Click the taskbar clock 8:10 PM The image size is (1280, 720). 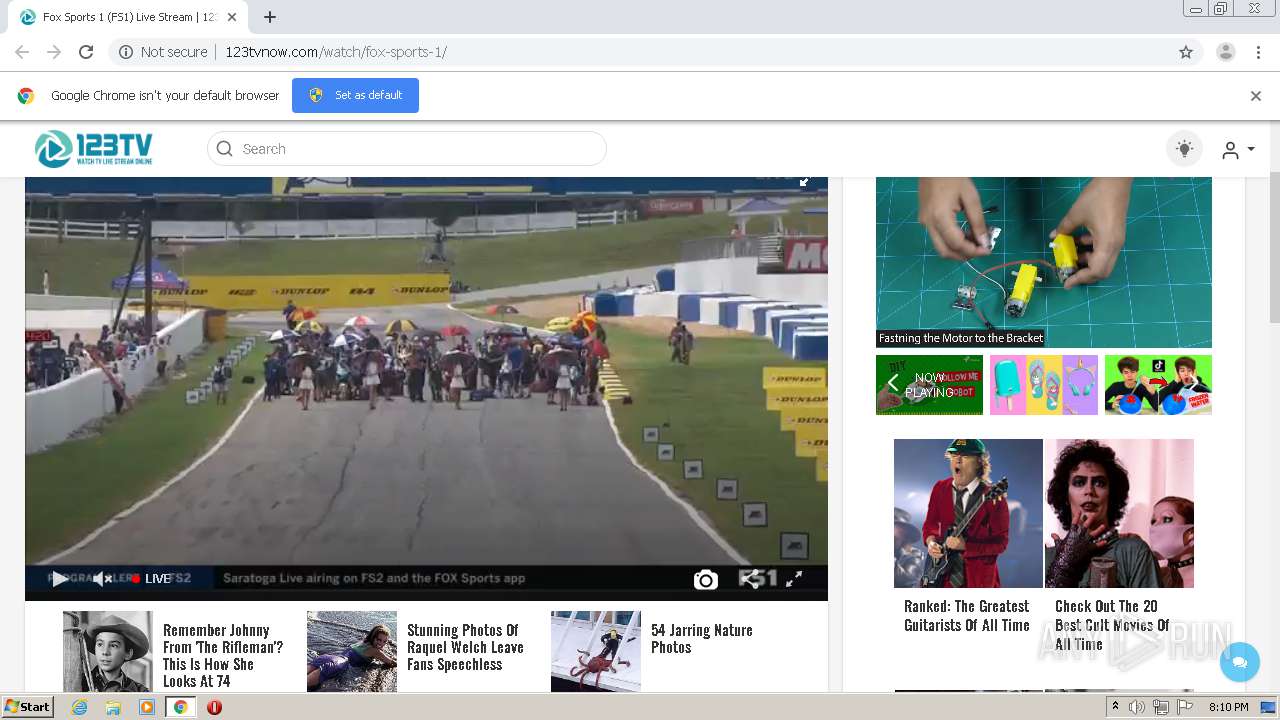pos(1228,707)
